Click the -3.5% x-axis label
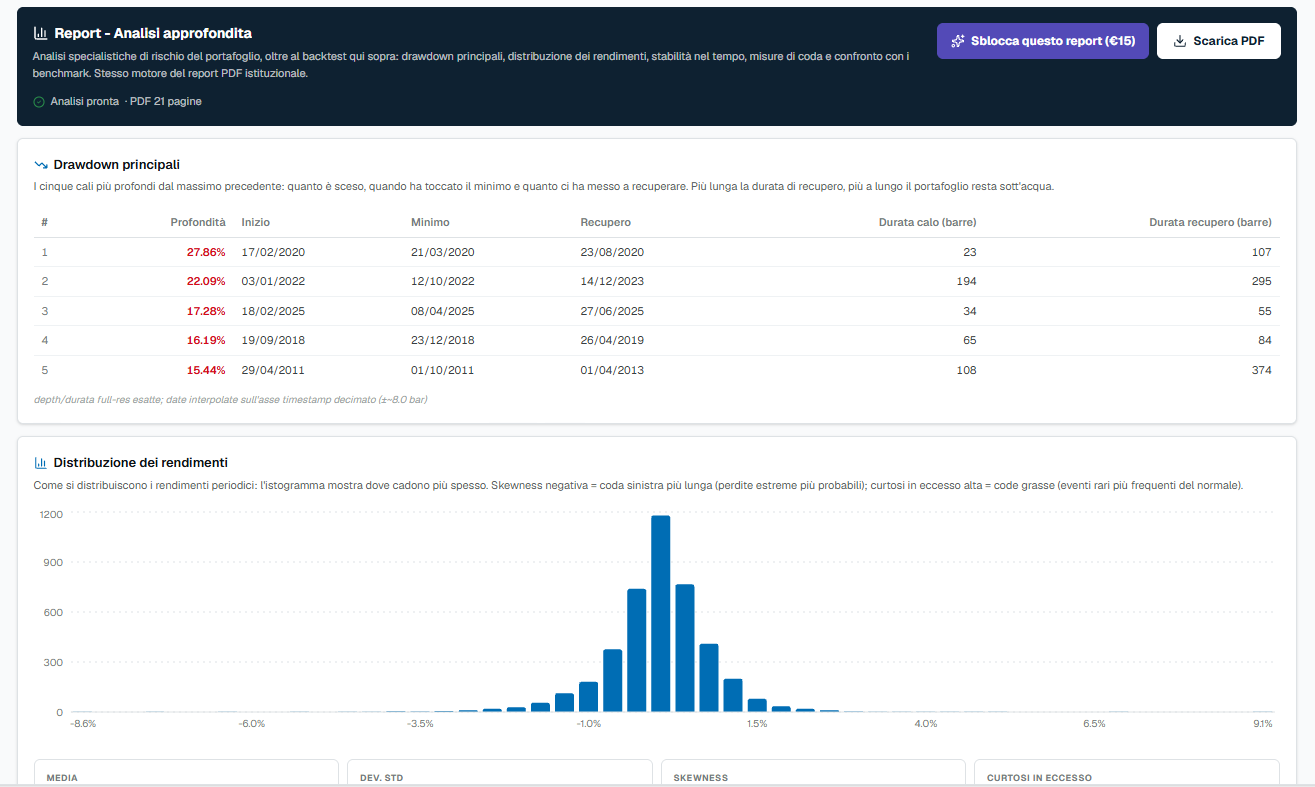This screenshot has height=787, width=1315. (x=421, y=723)
